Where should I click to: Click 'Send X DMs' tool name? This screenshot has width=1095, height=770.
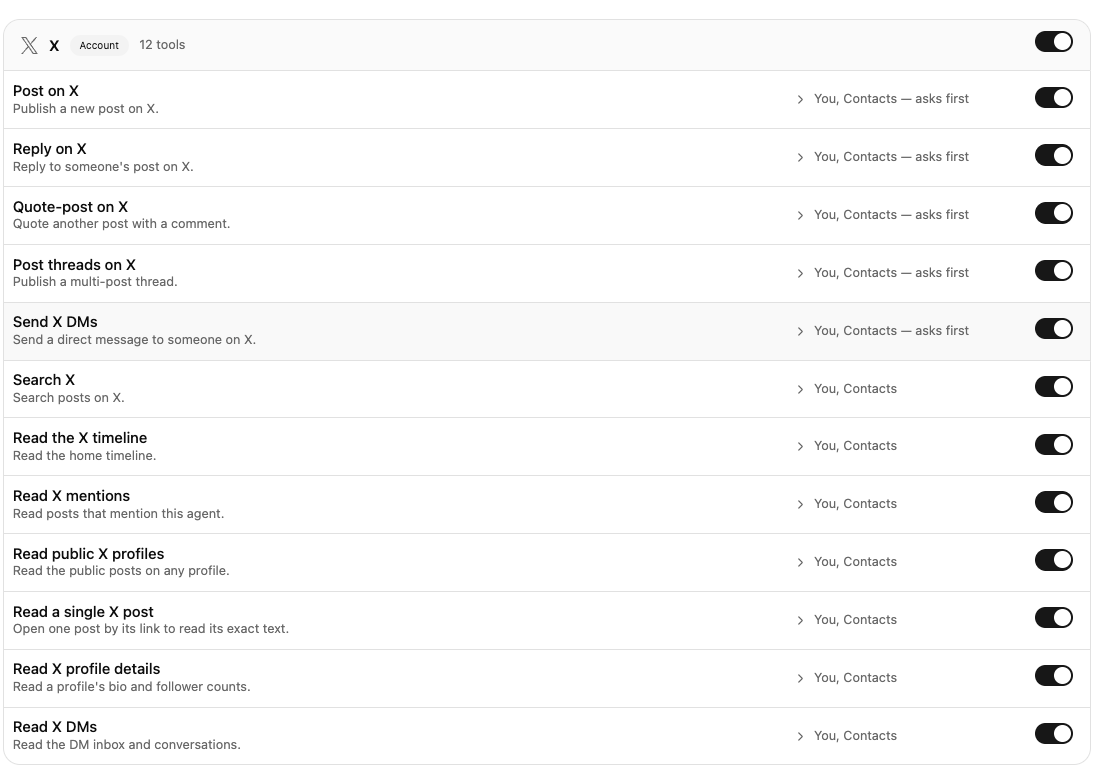(x=55, y=322)
